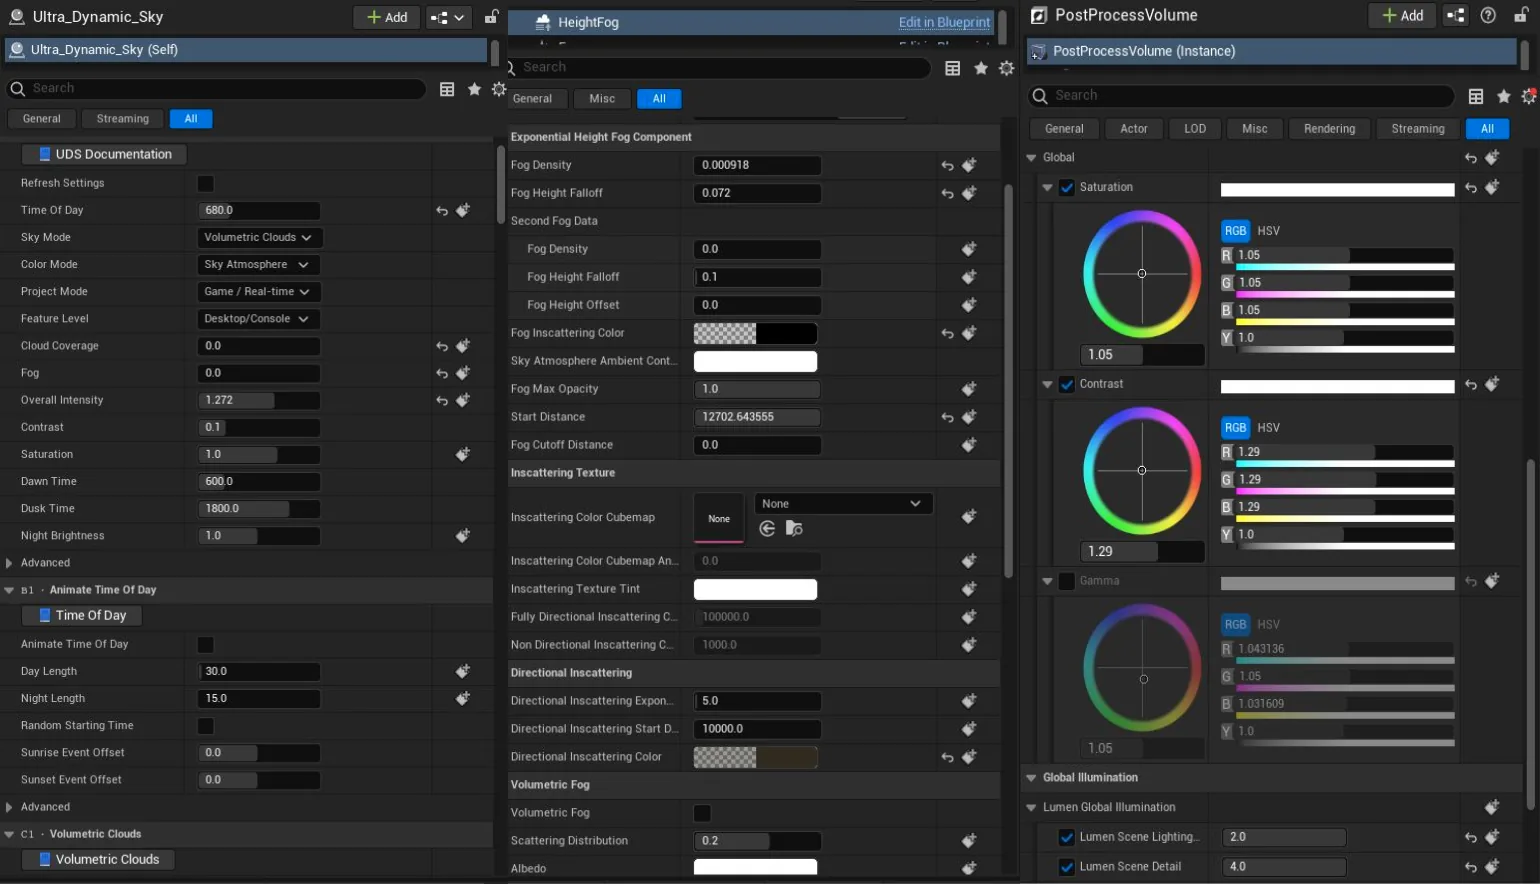Open the Sky Mode Volumetric Clouds dropdown
The image size is (1540, 886).
[x=259, y=238]
